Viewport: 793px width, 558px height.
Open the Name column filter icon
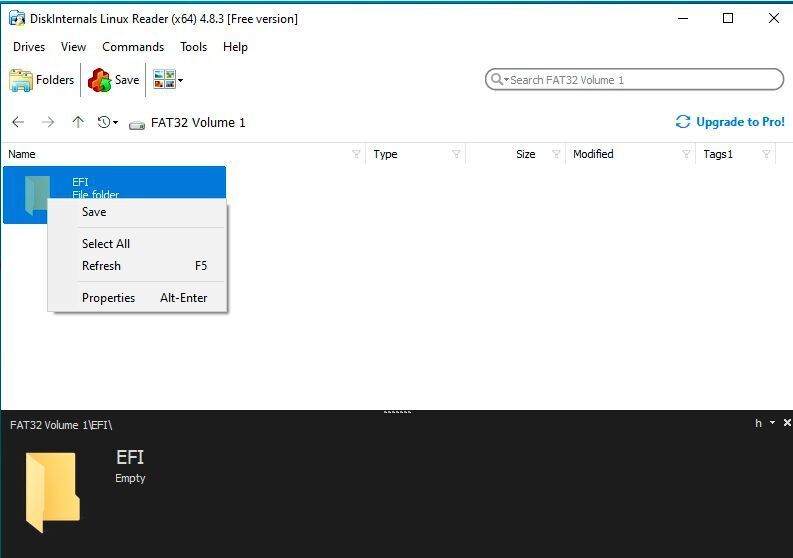coord(356,154)
